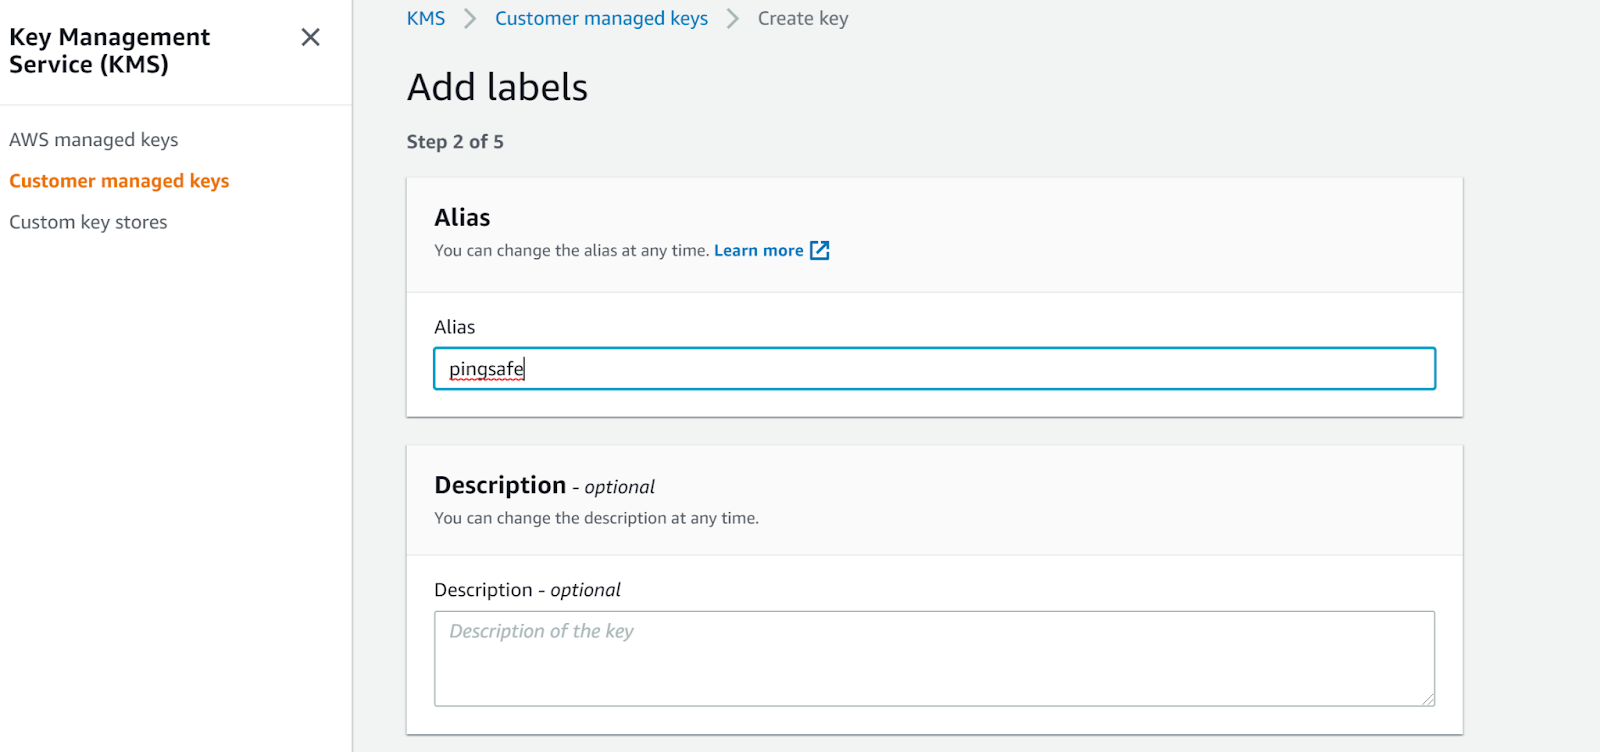Focus the Alias input containing pingsafe
Screen dimensions: 1600x752
pos(934,369)
